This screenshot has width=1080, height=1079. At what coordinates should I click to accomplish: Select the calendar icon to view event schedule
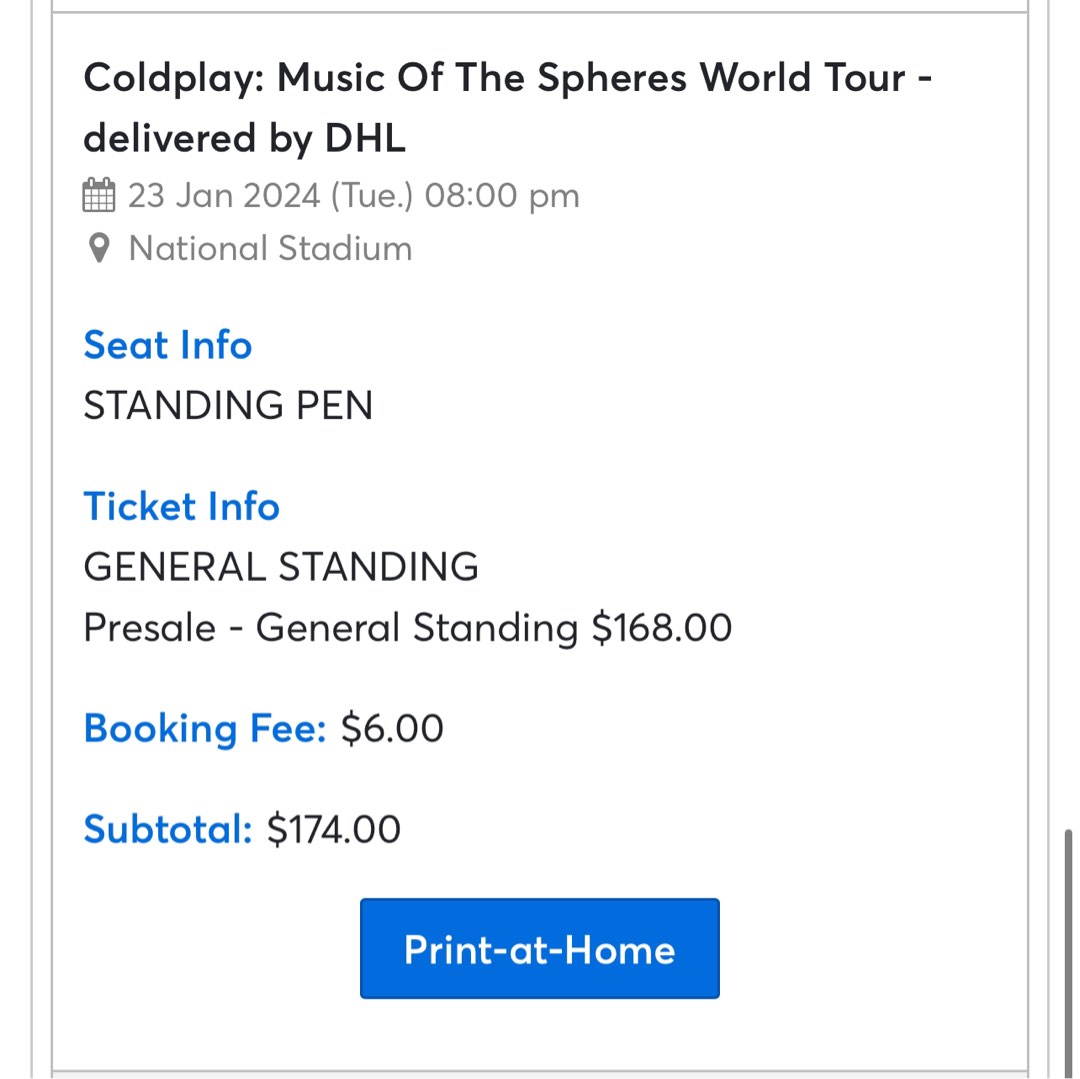(x=98, y=195)
